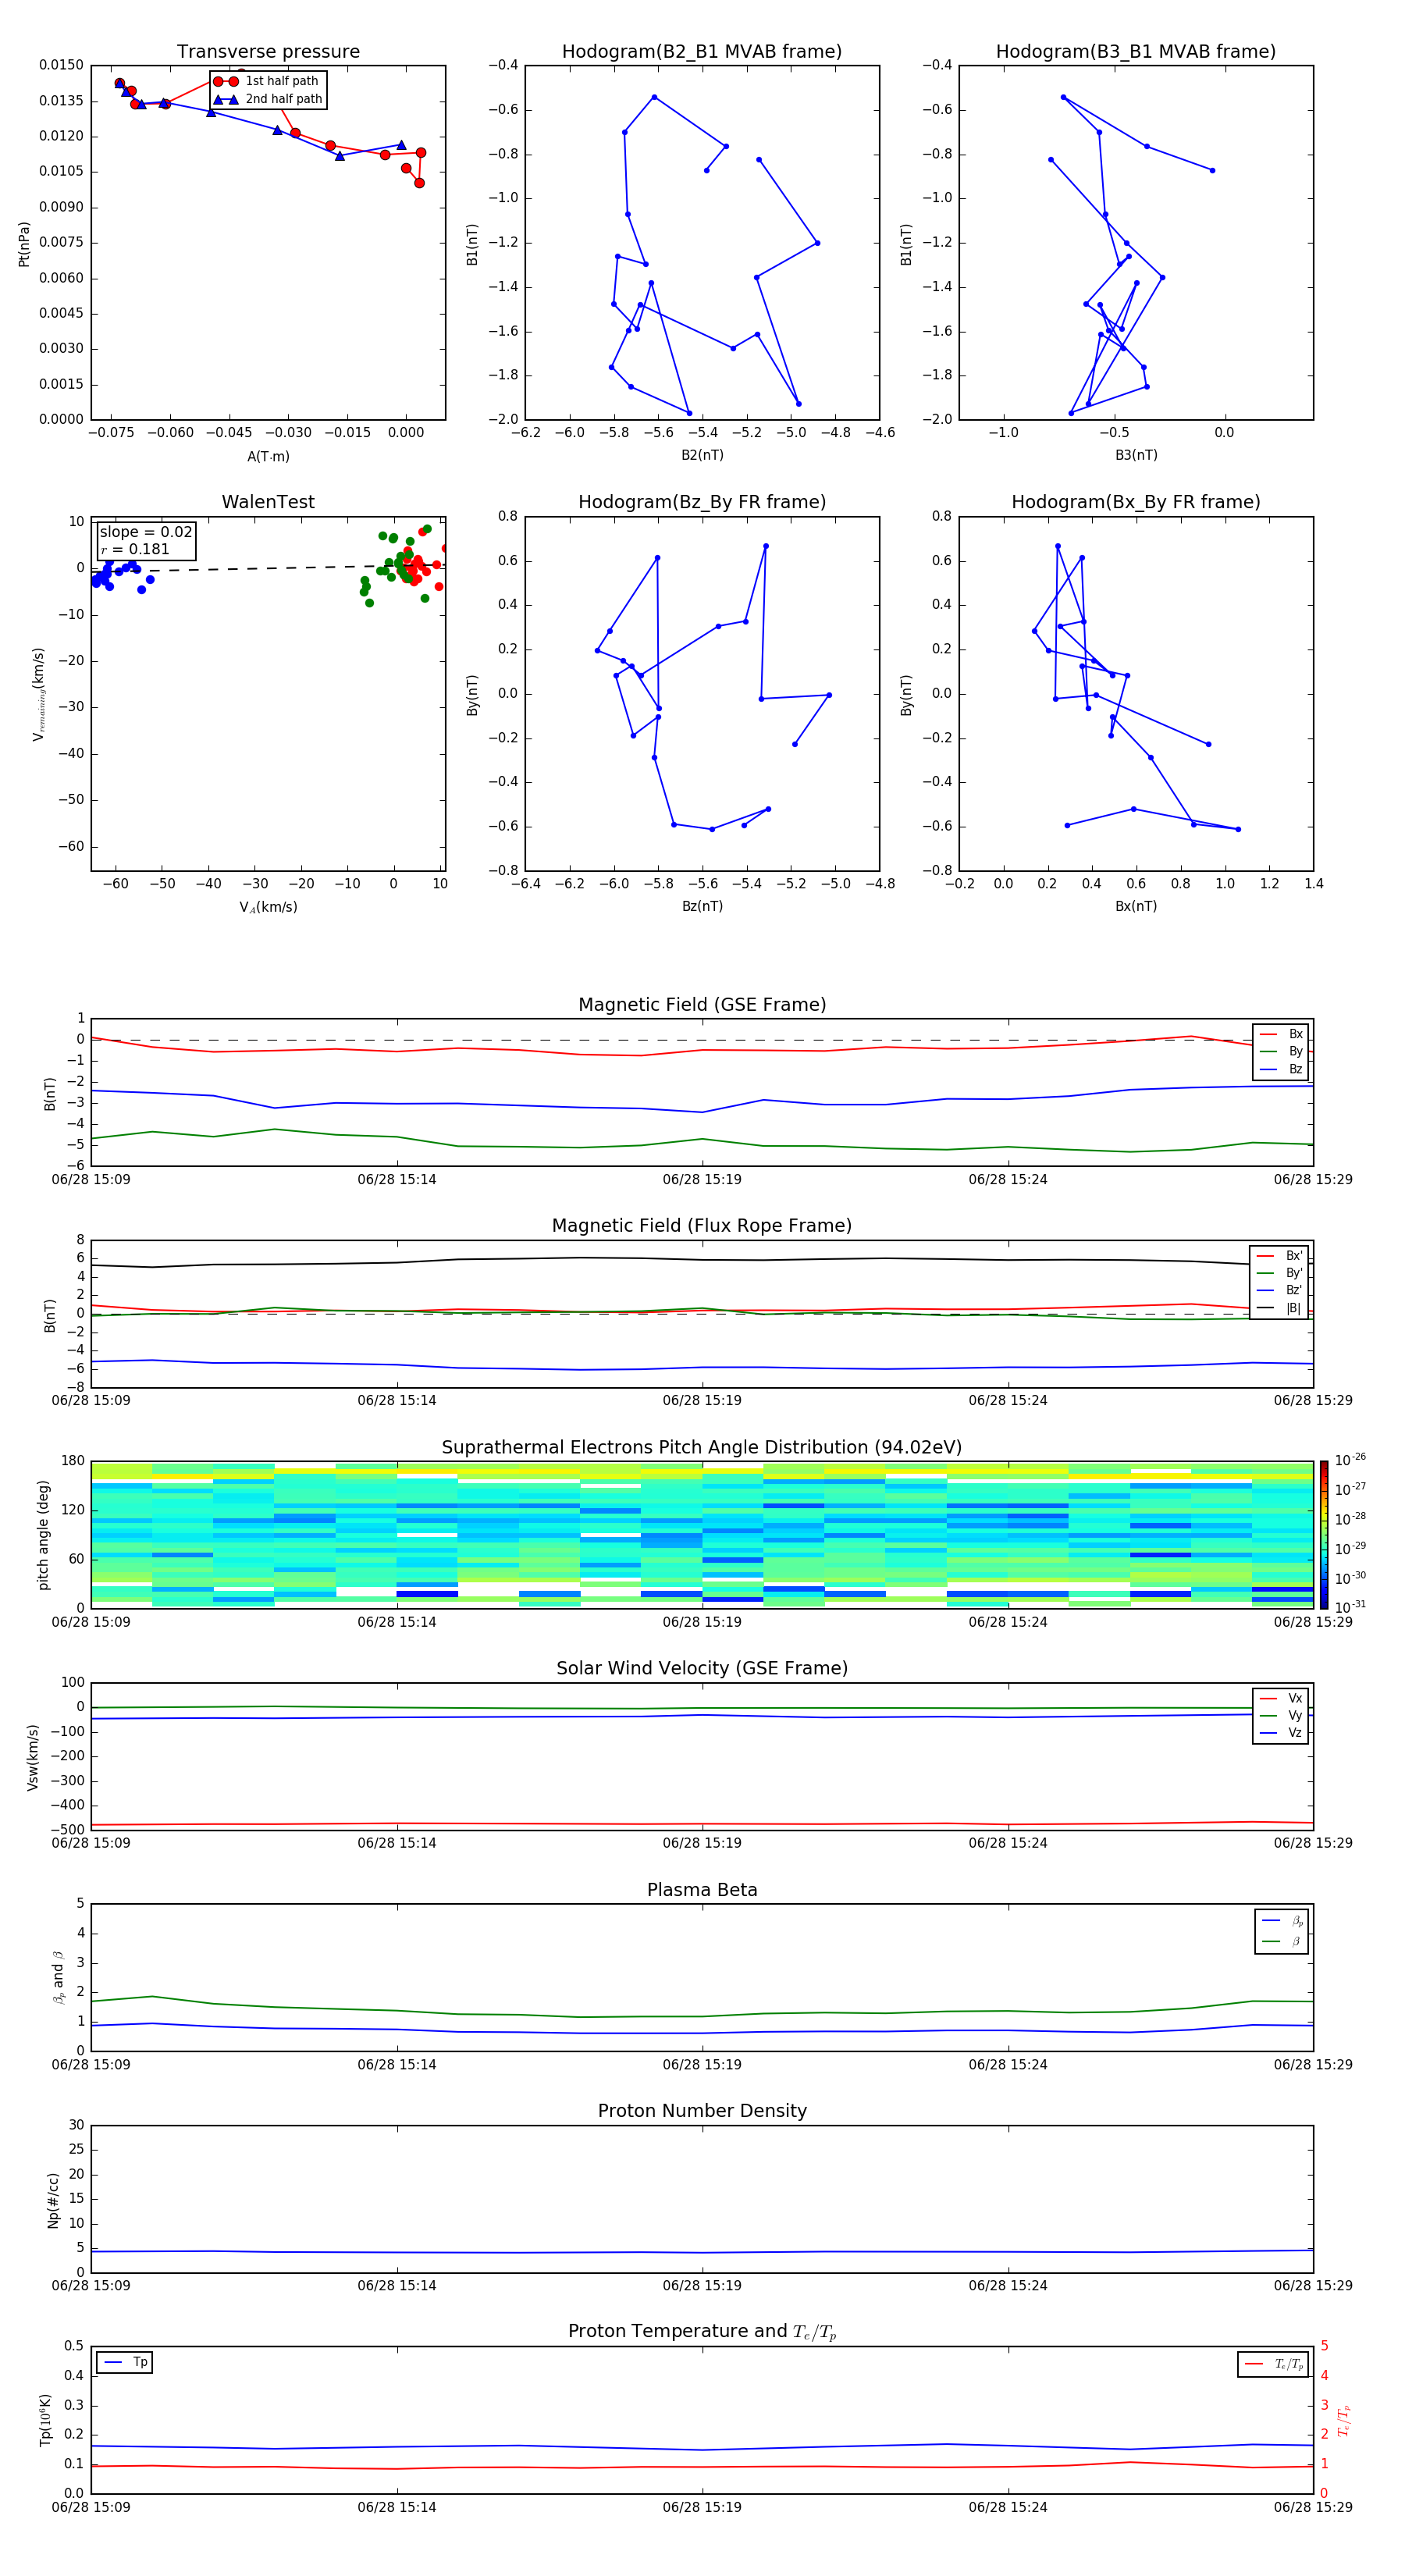Click the "06/28 15:24" tick under Proton Number Density
1405x2576 pixels.
click(x=1008, y=2285)
